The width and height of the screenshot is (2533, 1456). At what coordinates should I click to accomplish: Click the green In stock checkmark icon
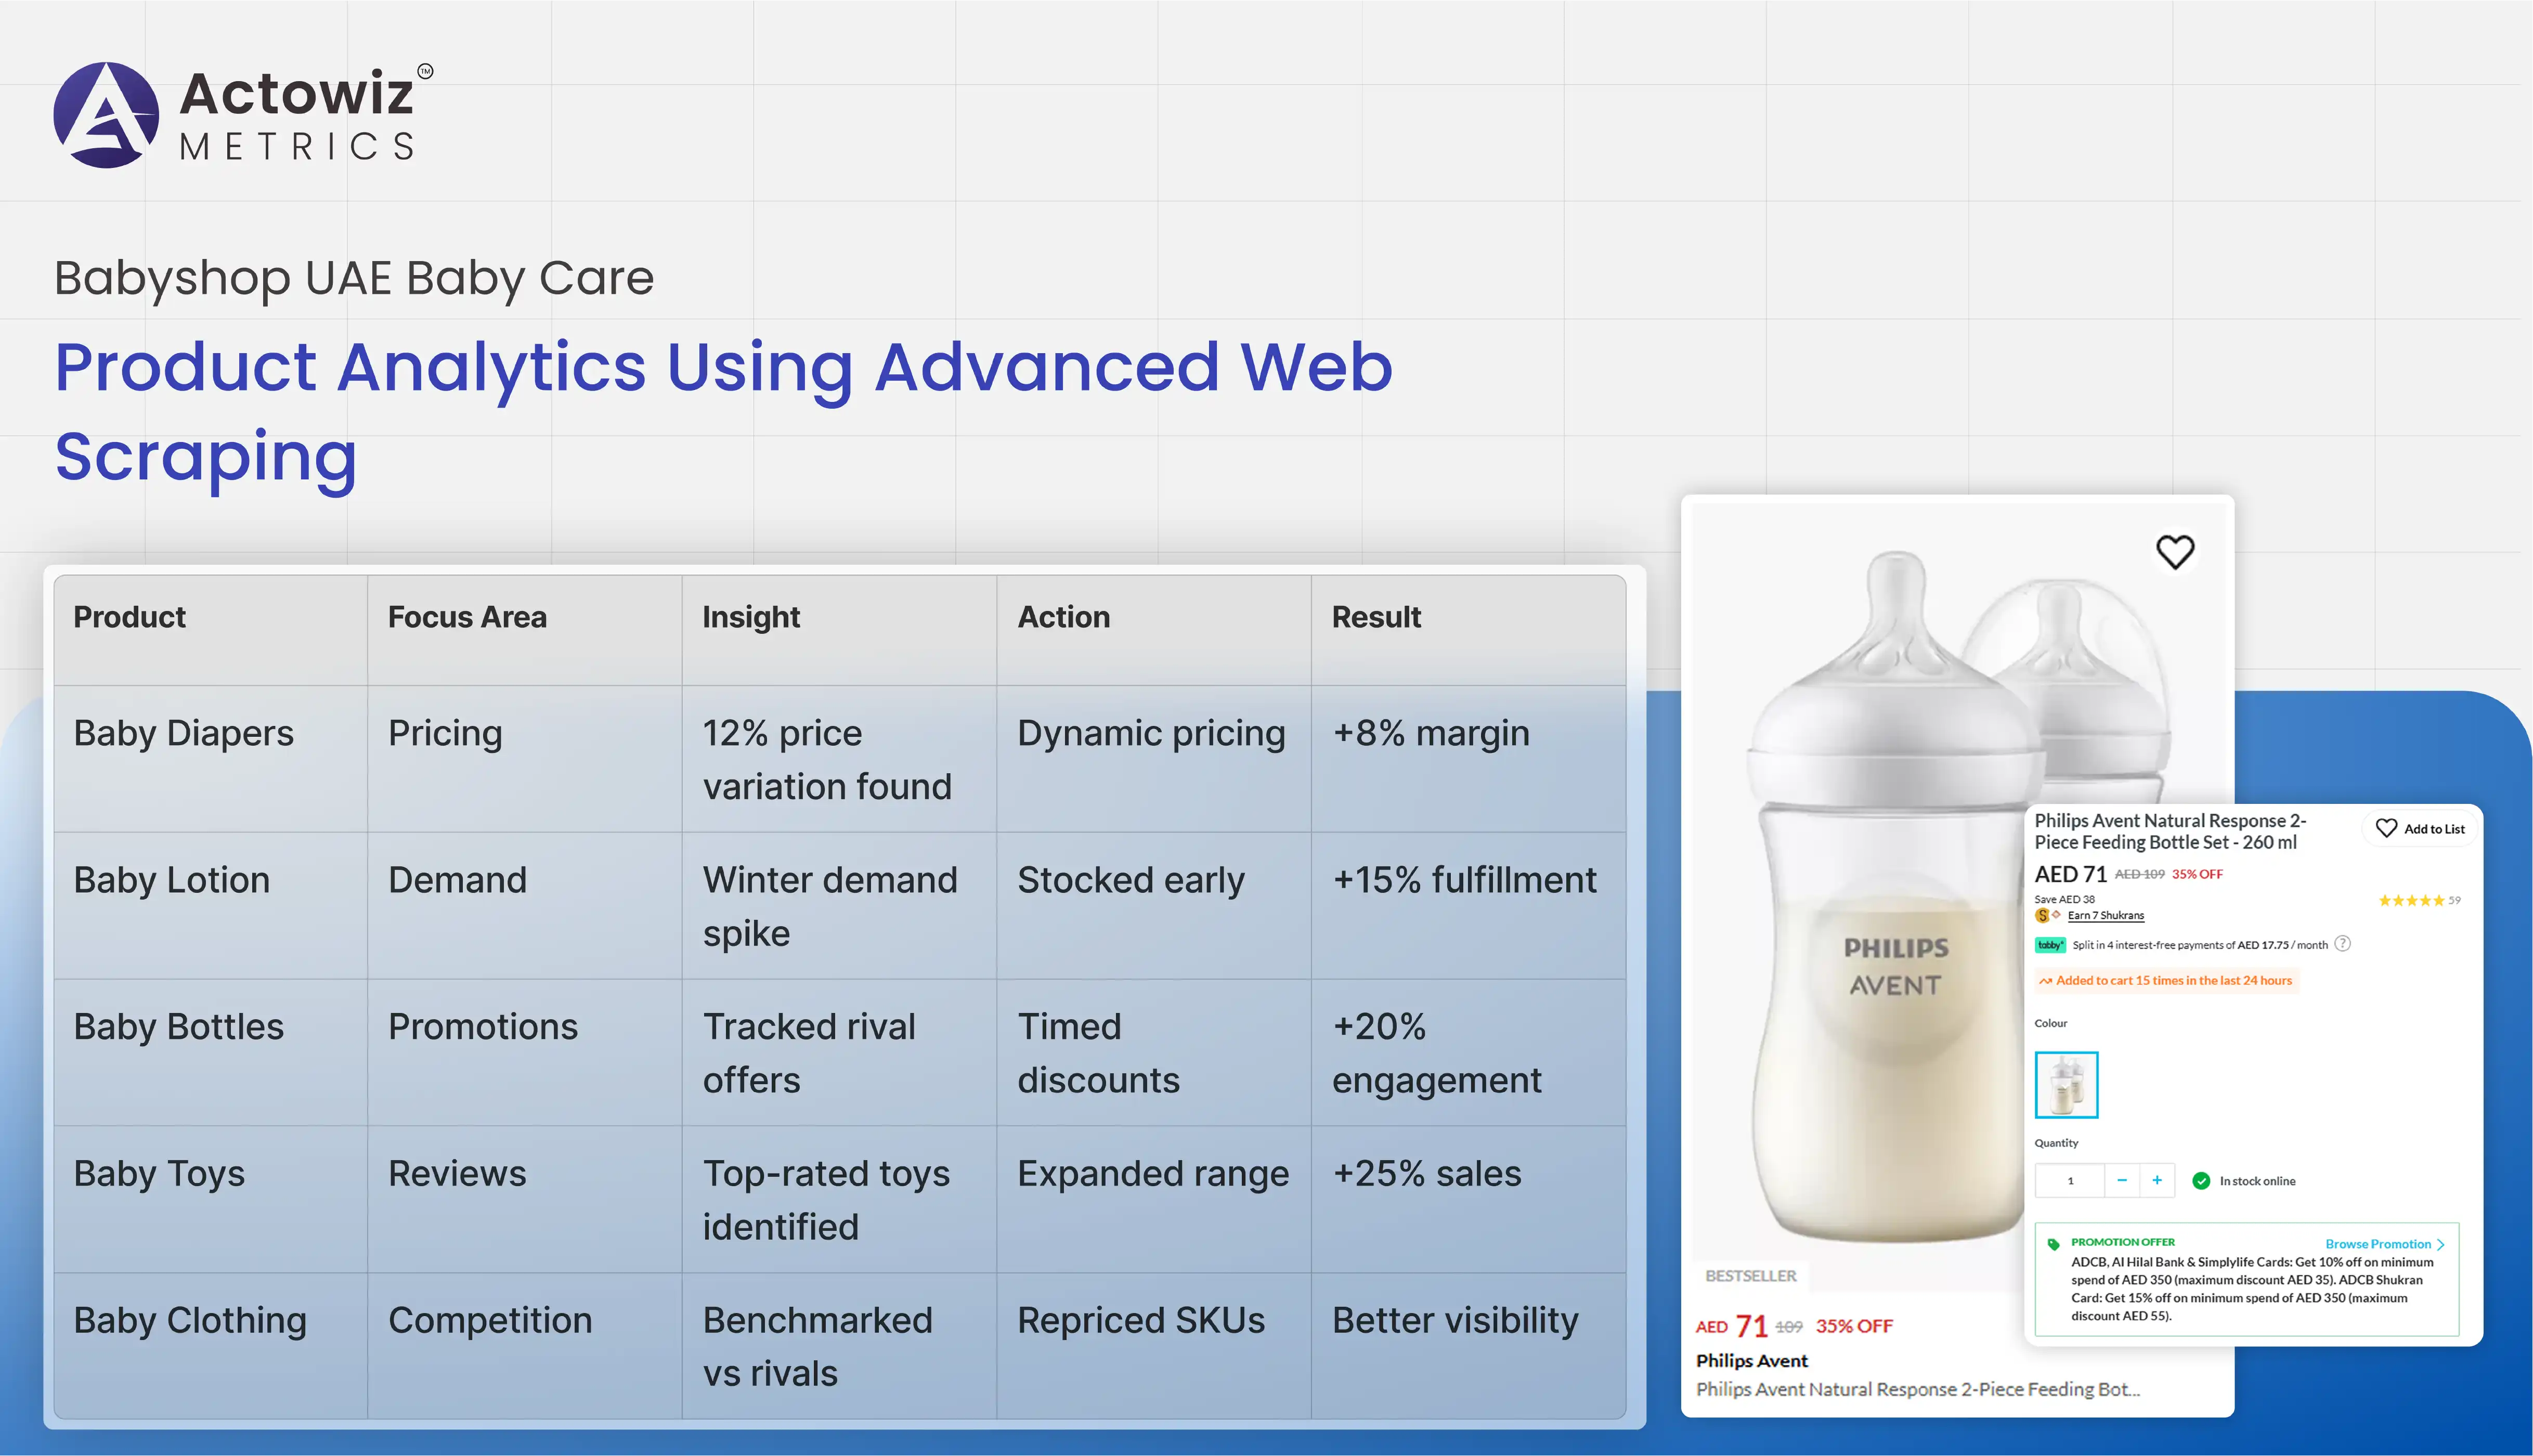coord(2201,1181)
